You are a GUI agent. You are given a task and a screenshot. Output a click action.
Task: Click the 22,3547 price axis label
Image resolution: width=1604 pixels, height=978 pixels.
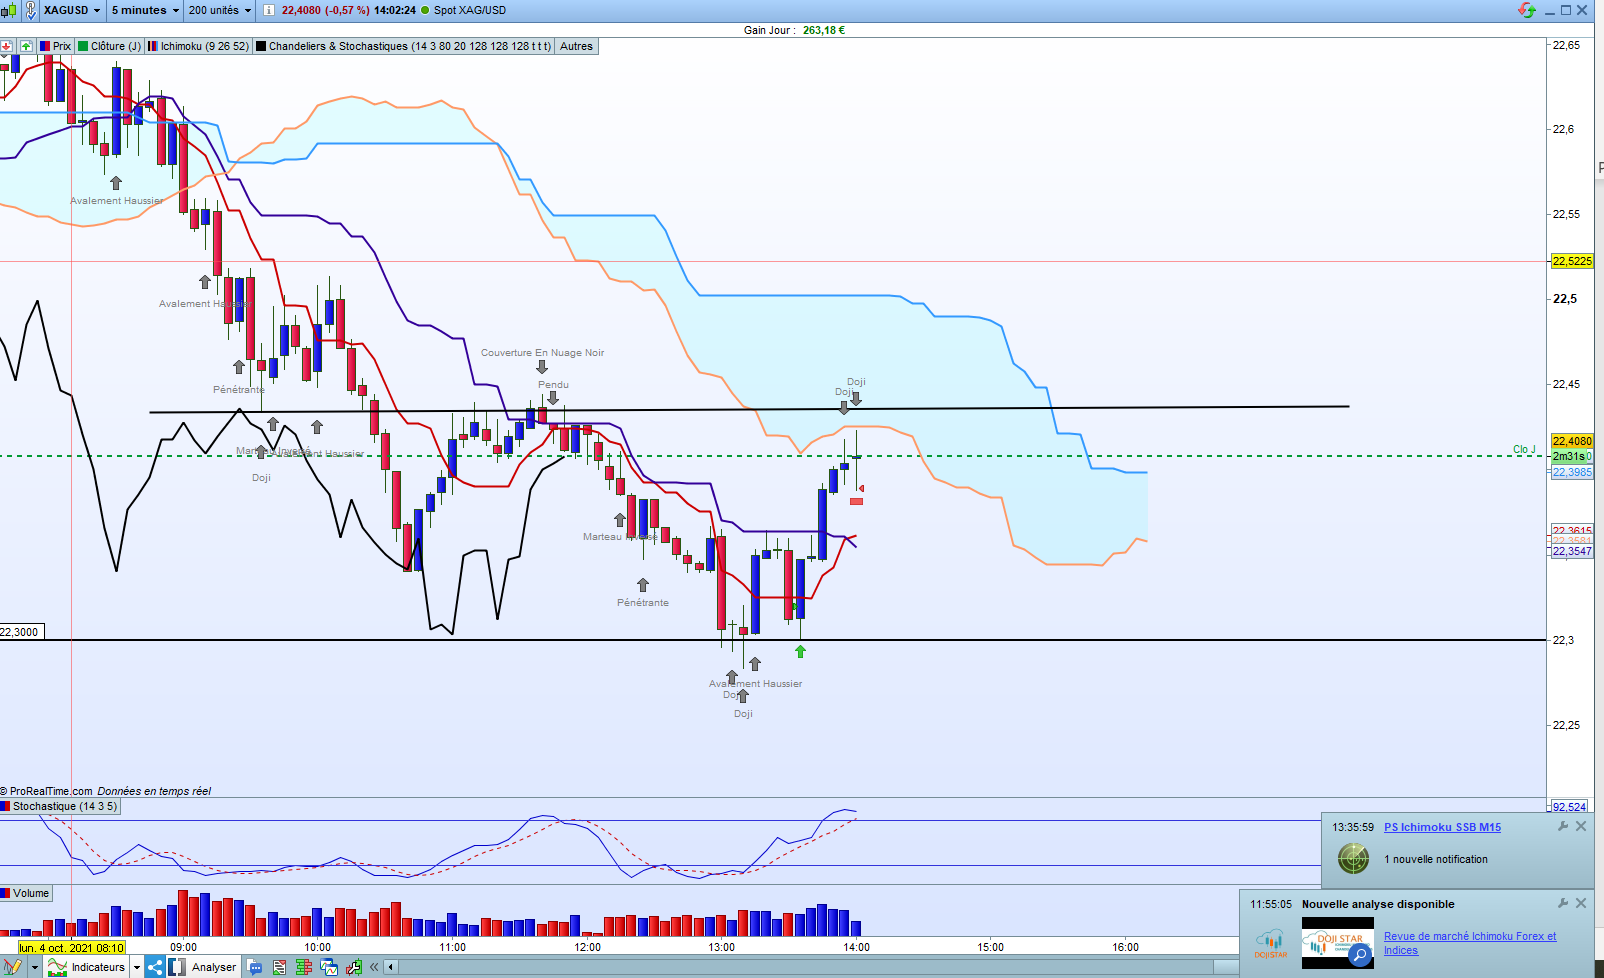1572,551
